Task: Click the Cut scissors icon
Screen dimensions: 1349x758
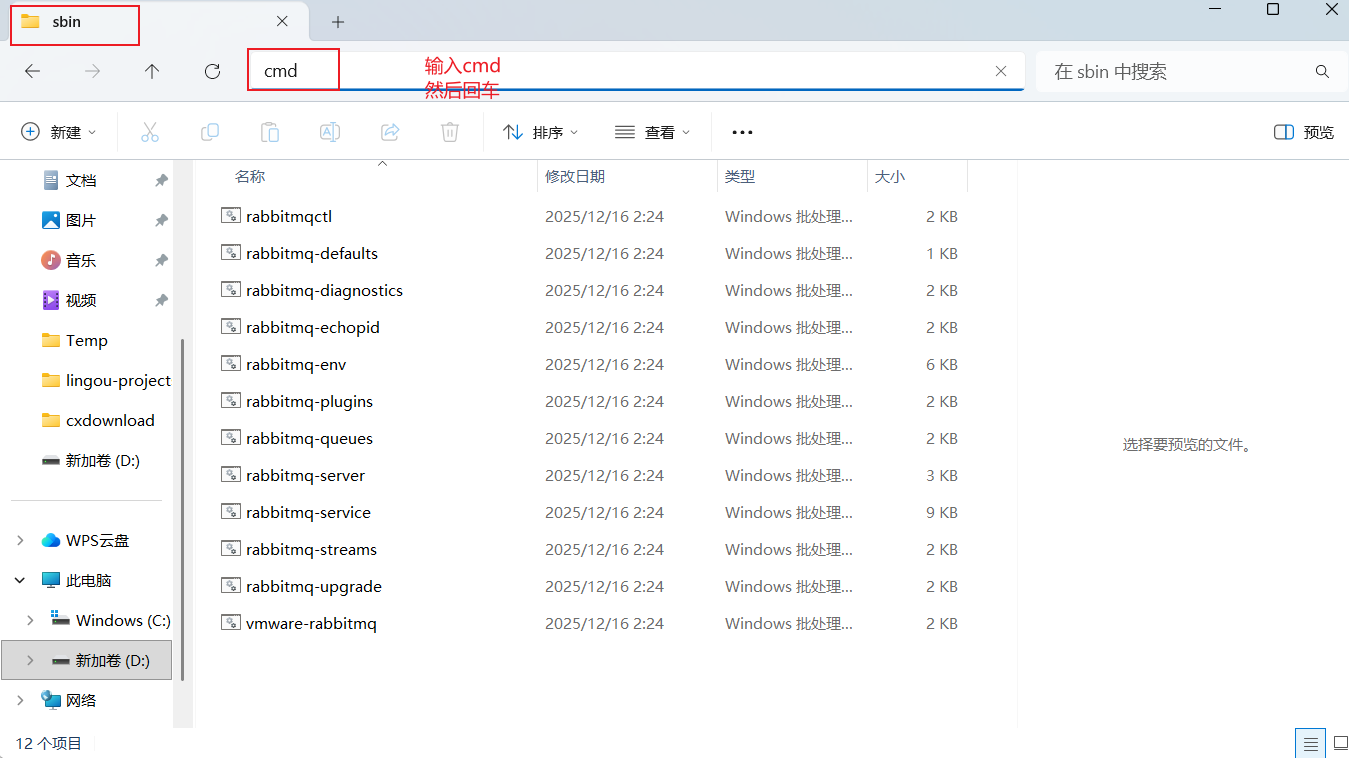Action: [x=150, y=132]
